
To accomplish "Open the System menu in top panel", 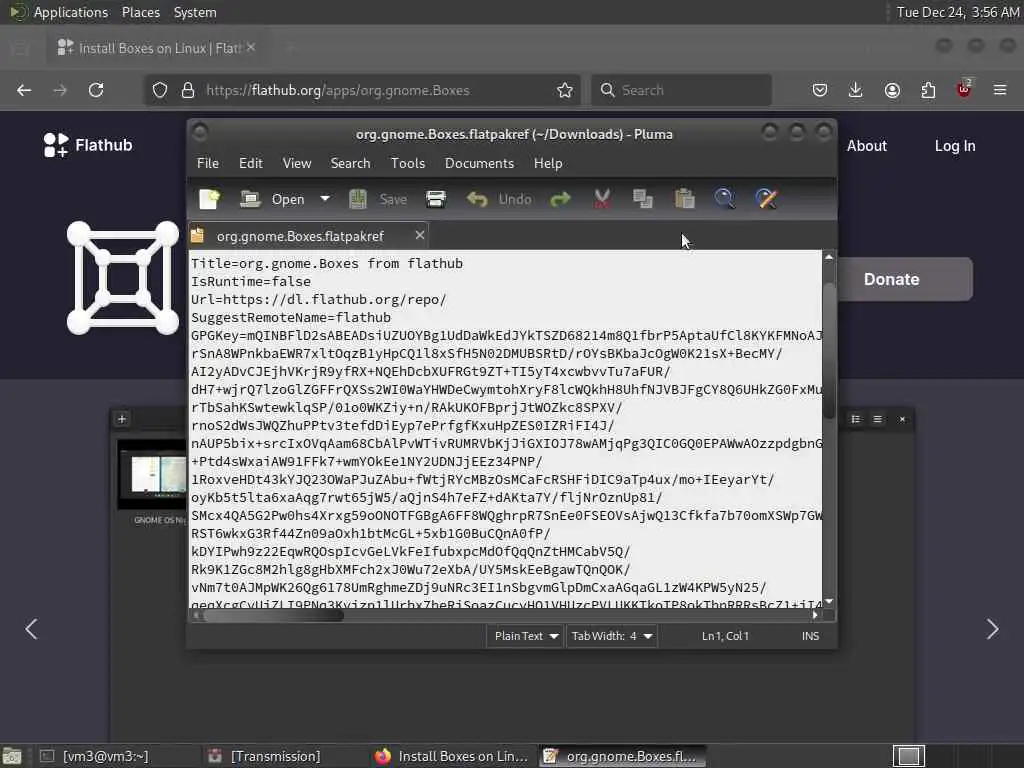I will (x=195, y=12).
